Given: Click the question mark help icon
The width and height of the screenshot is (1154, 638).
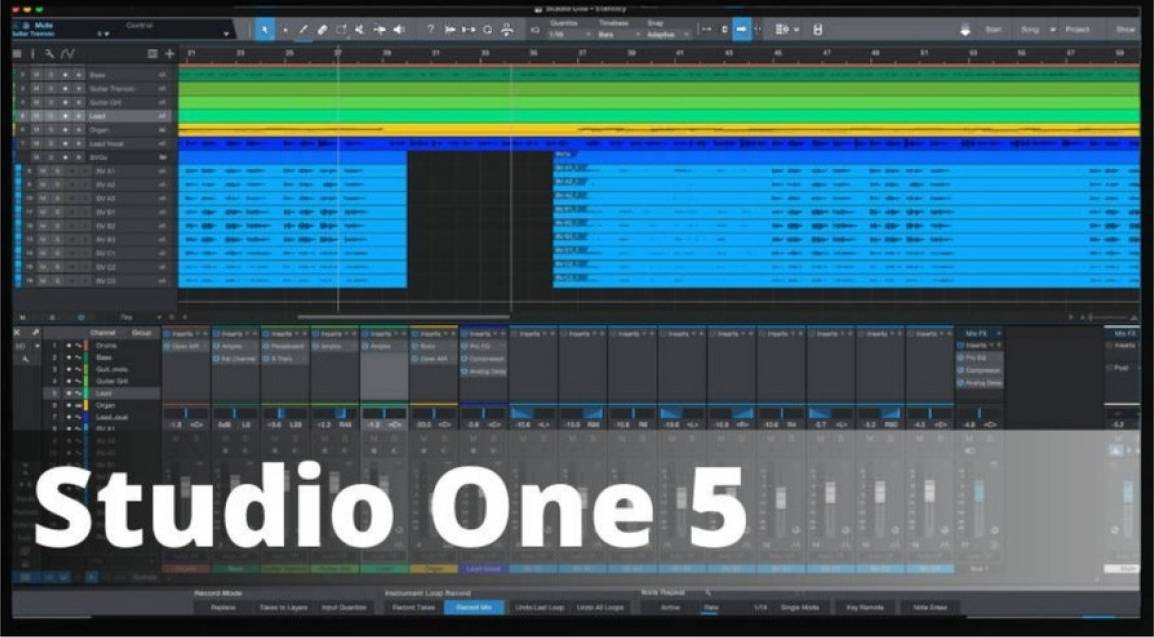Looking at the screenshot, I should pyautogui.click(x=431, y=29).
